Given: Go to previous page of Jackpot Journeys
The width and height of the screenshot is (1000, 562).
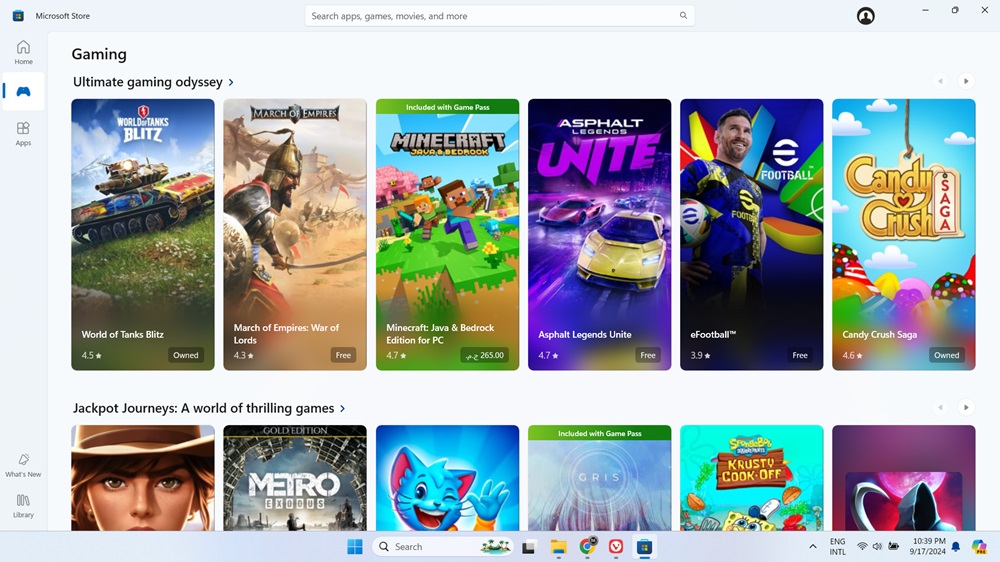Looking at the screenshot, I should click(x=940, y=407).
